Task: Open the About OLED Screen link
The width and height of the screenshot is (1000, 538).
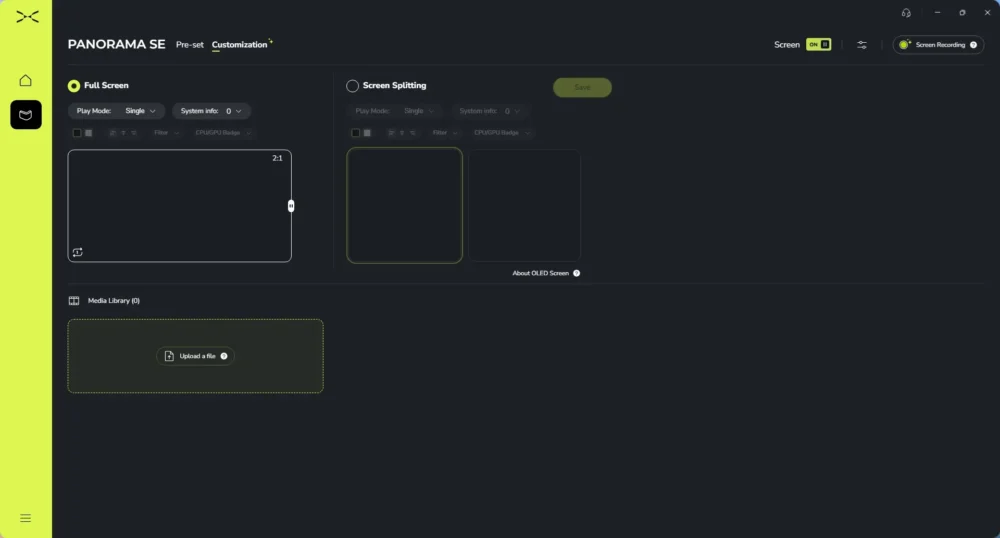Action: tap(540, 273)
